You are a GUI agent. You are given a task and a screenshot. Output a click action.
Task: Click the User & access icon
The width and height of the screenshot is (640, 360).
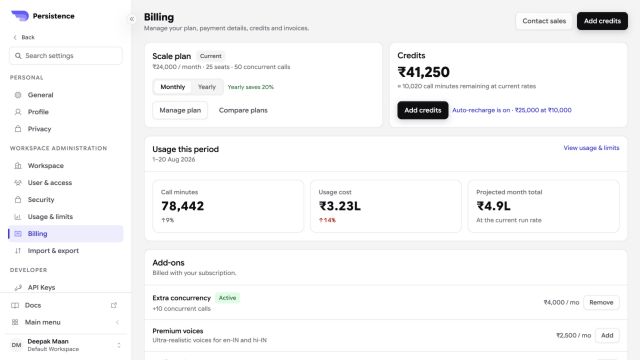click(18, 182)
